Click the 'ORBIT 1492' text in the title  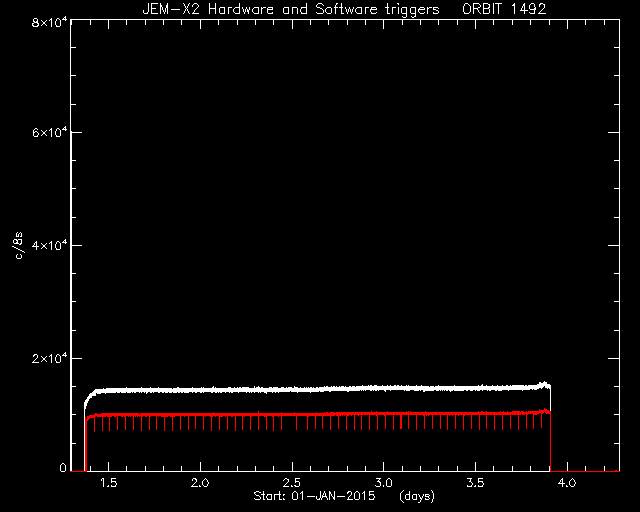[504, 9]
